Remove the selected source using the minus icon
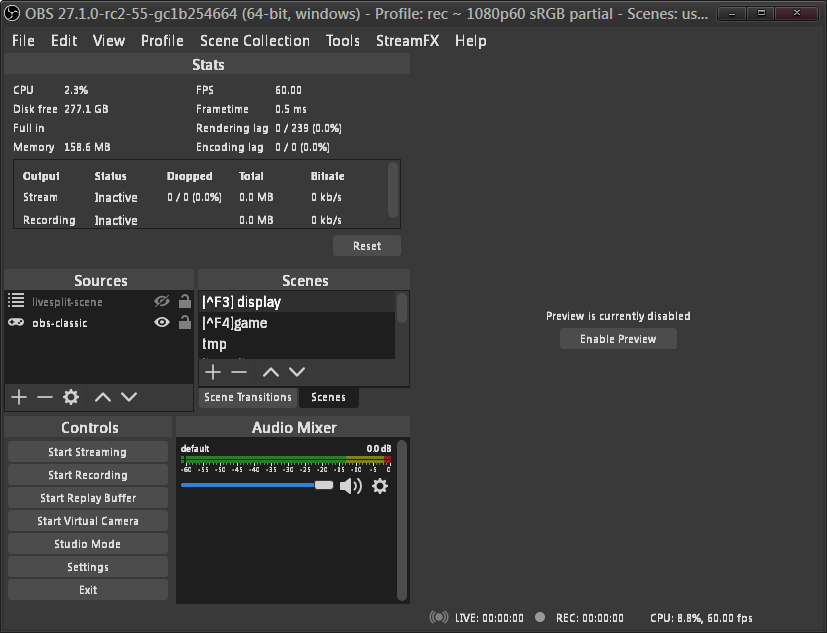827x633 pixels. tap(44, 397)
